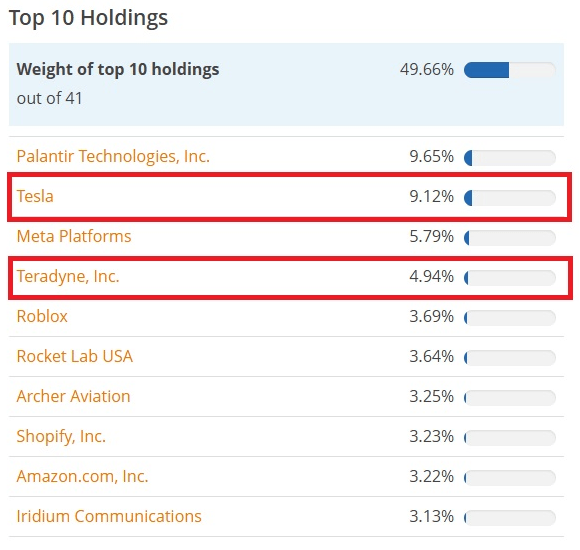Click the Weight of top 10 holdings heading
The width and height of the screenshot is (580, 550).
click(118, 70)
